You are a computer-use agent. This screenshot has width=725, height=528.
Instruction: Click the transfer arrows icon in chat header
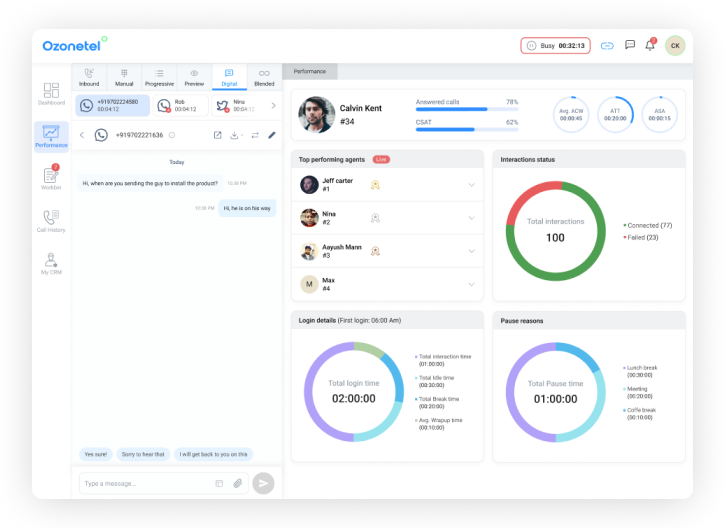254,135
